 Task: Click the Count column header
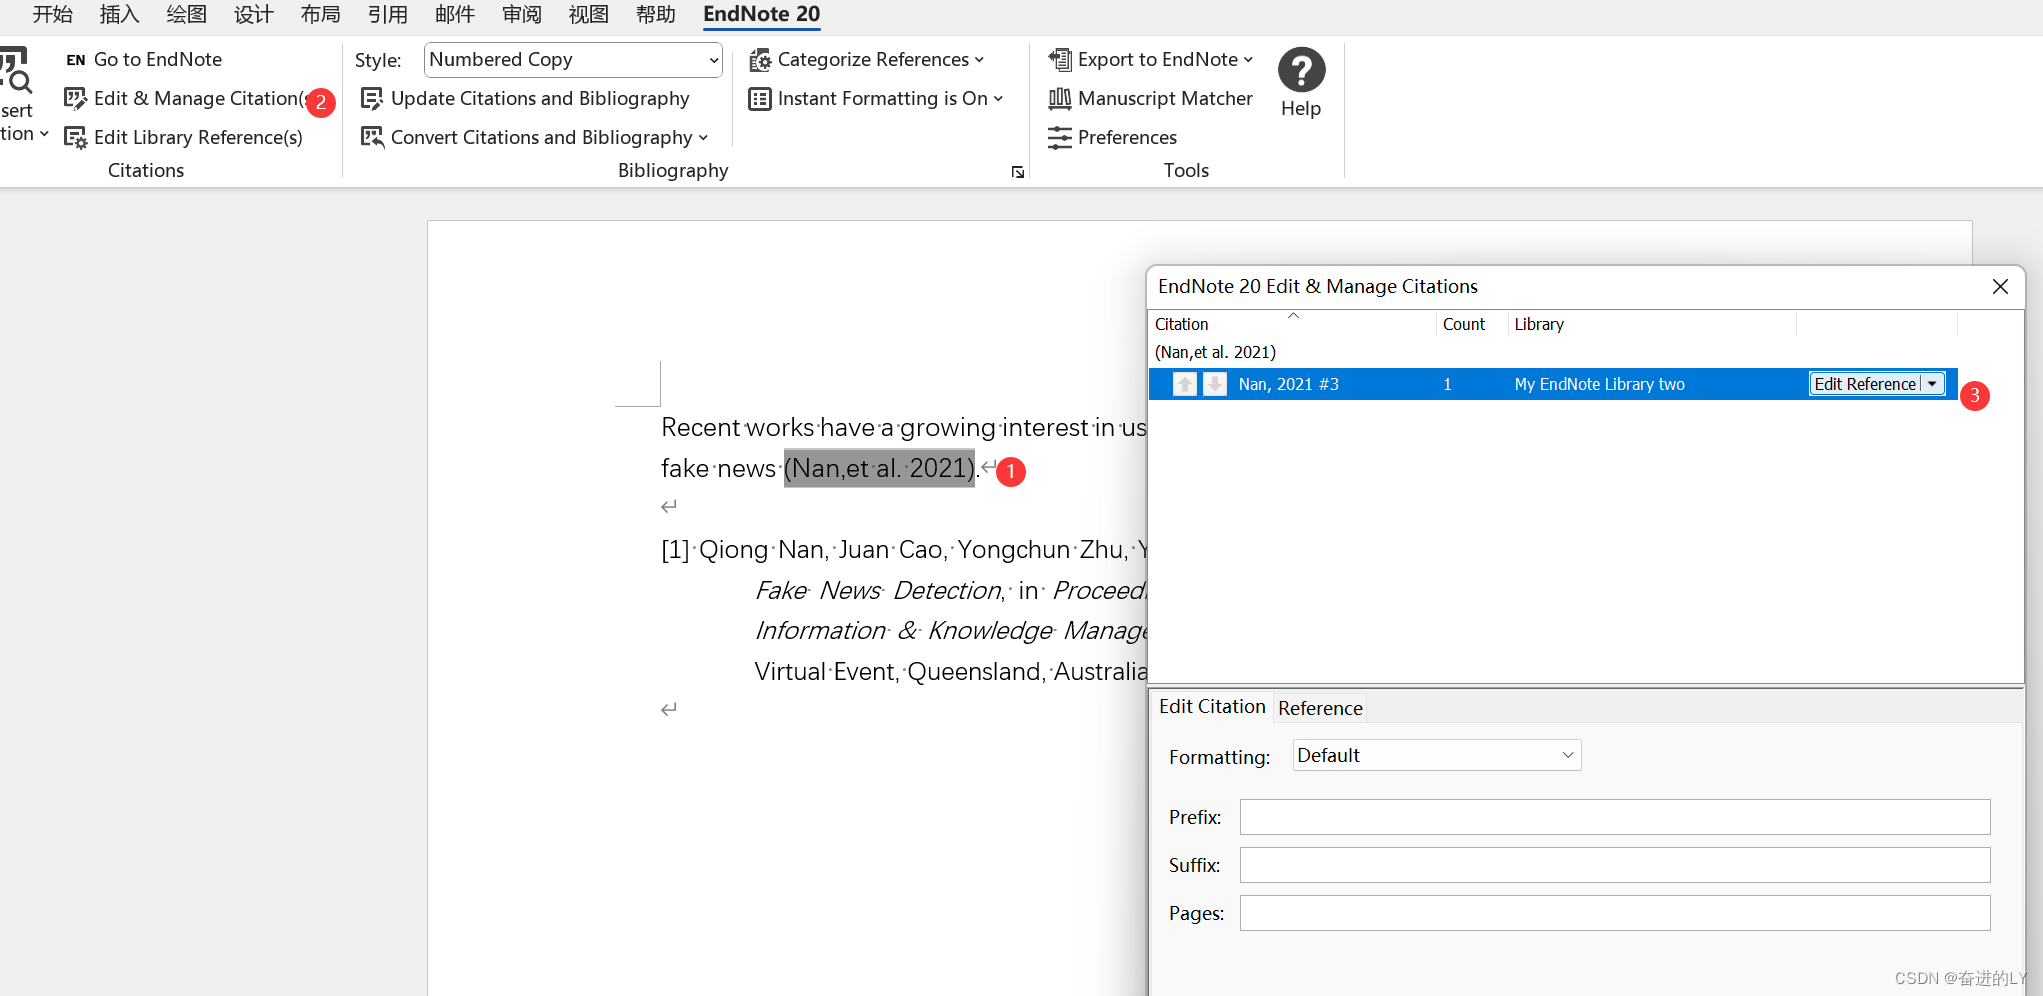tap(1464, 324)
